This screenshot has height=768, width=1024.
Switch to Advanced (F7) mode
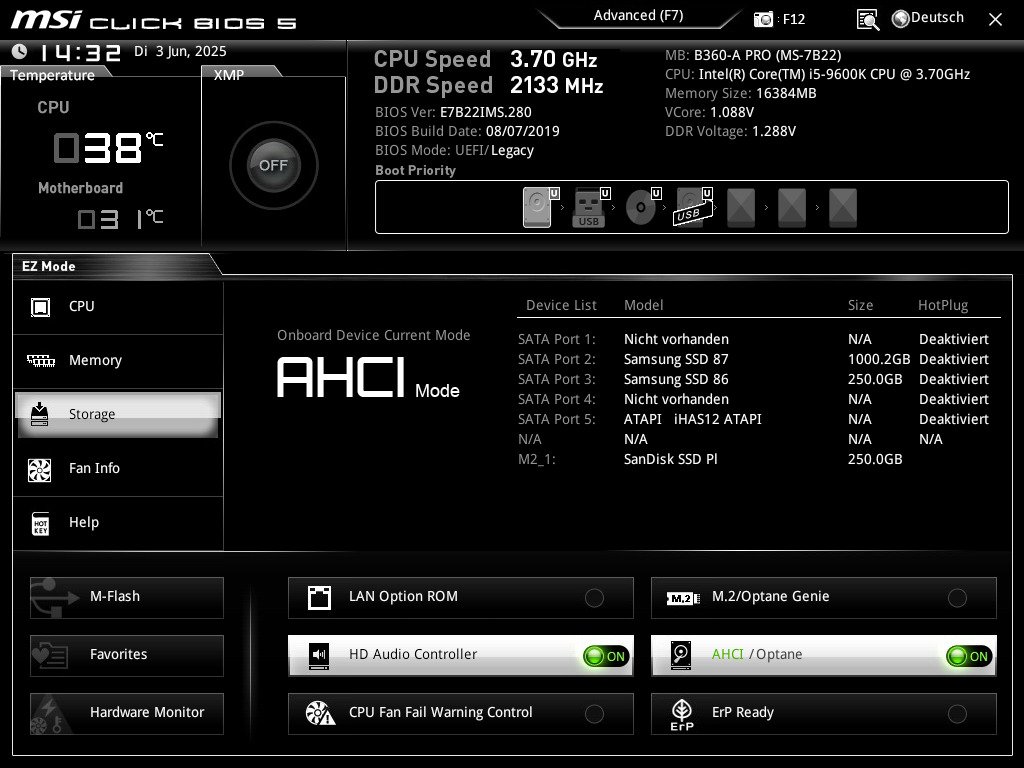[x=638, y=16]
